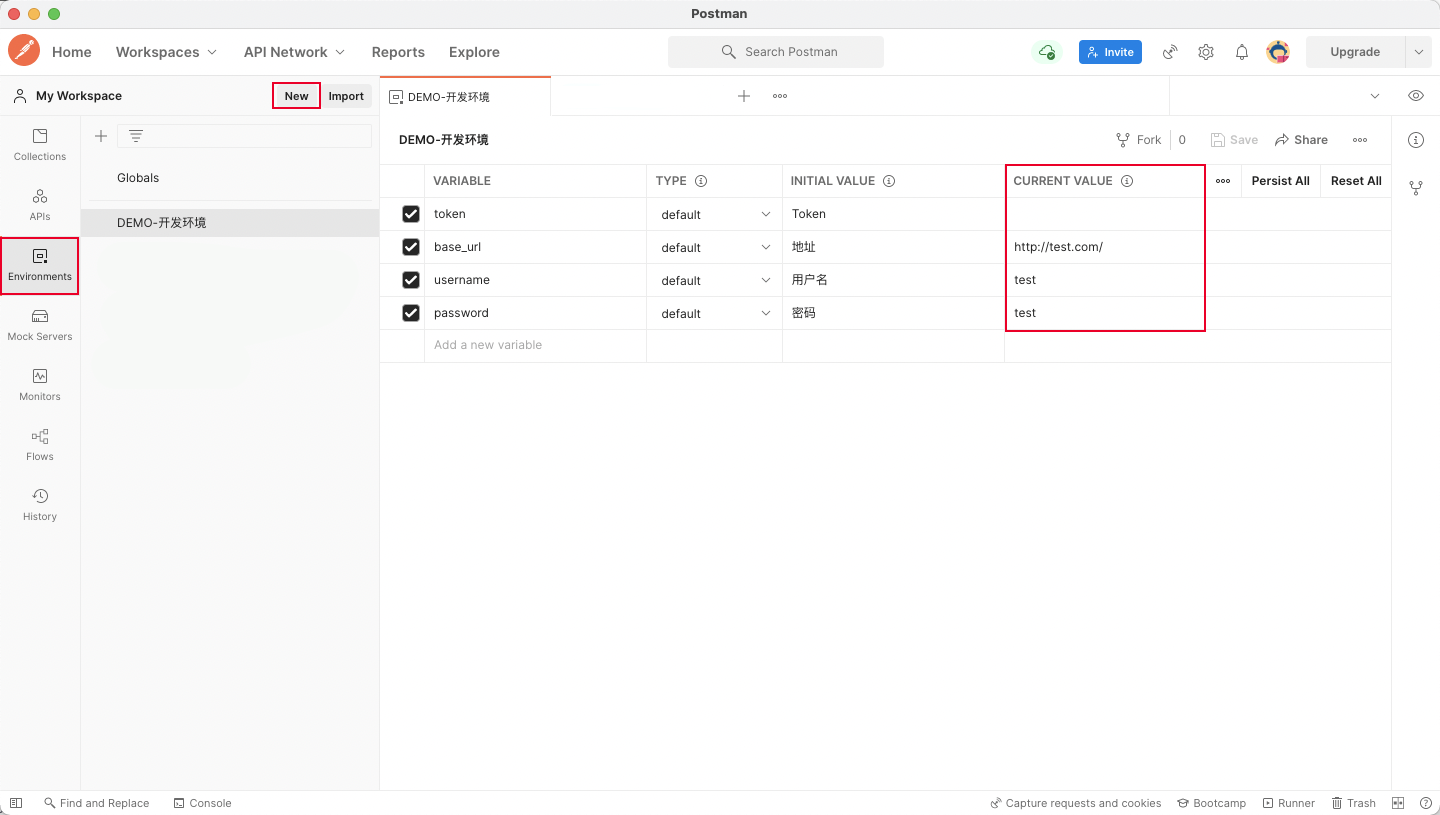Viewport: 1440px width, 815px height.
Task: Open the Runner in status bar
Action: point(1289,803)
